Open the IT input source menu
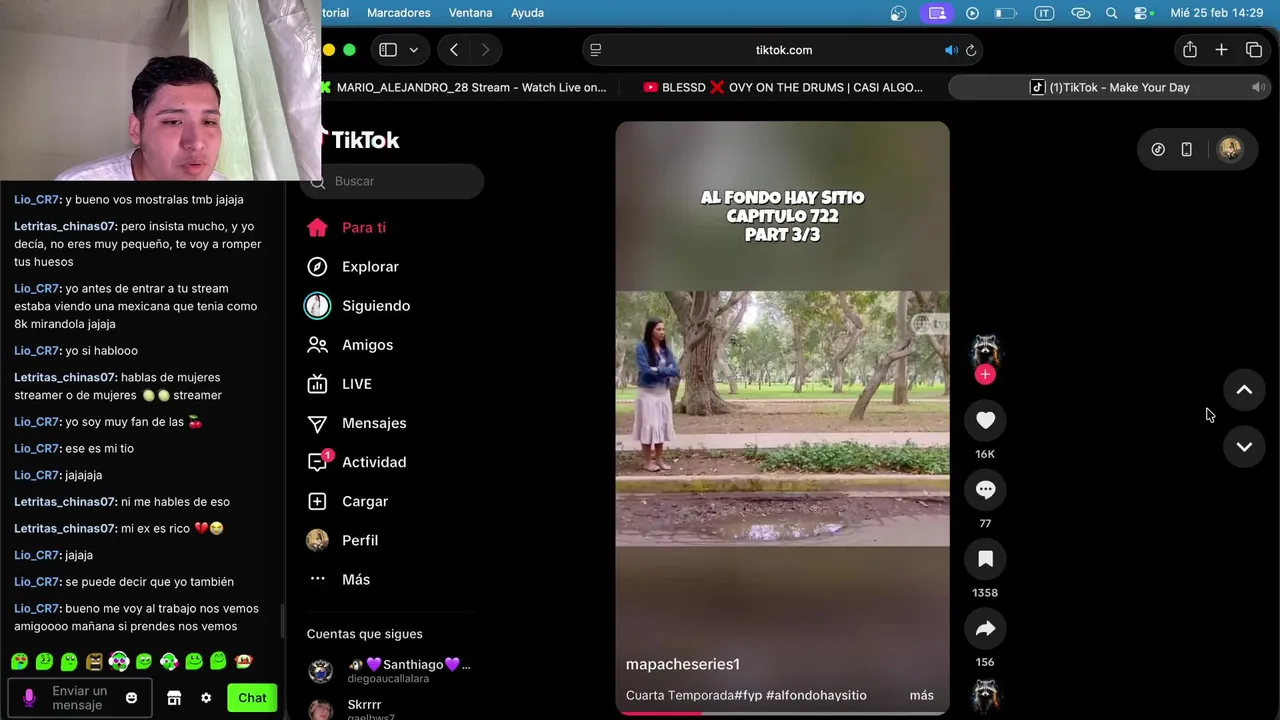The width and height of the screenshot is (1280, 720). coord(1044,13)
